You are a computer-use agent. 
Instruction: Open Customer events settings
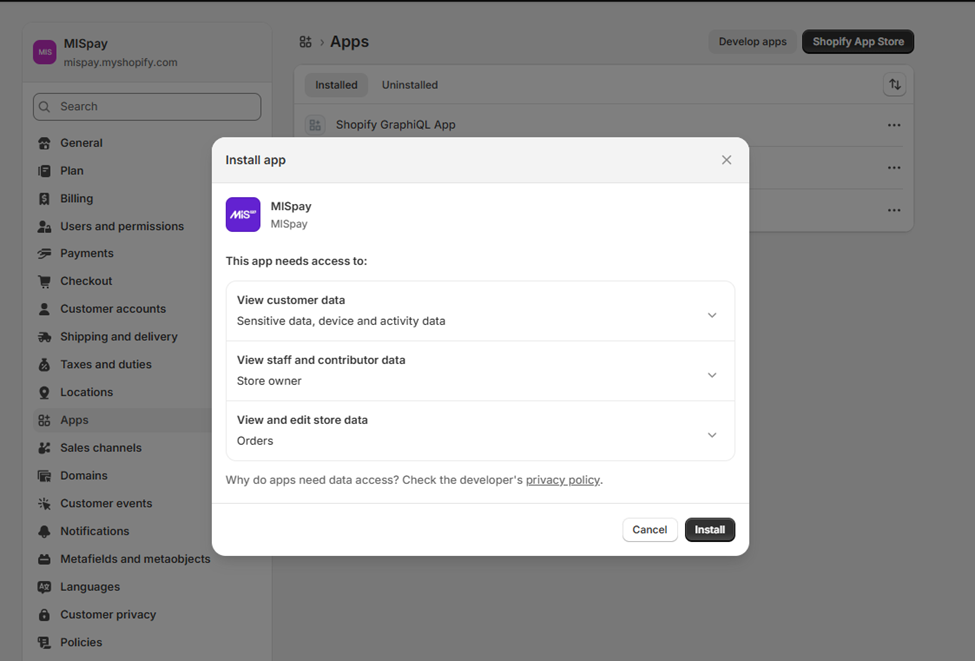pyautogui.click(x=106, y=504)
